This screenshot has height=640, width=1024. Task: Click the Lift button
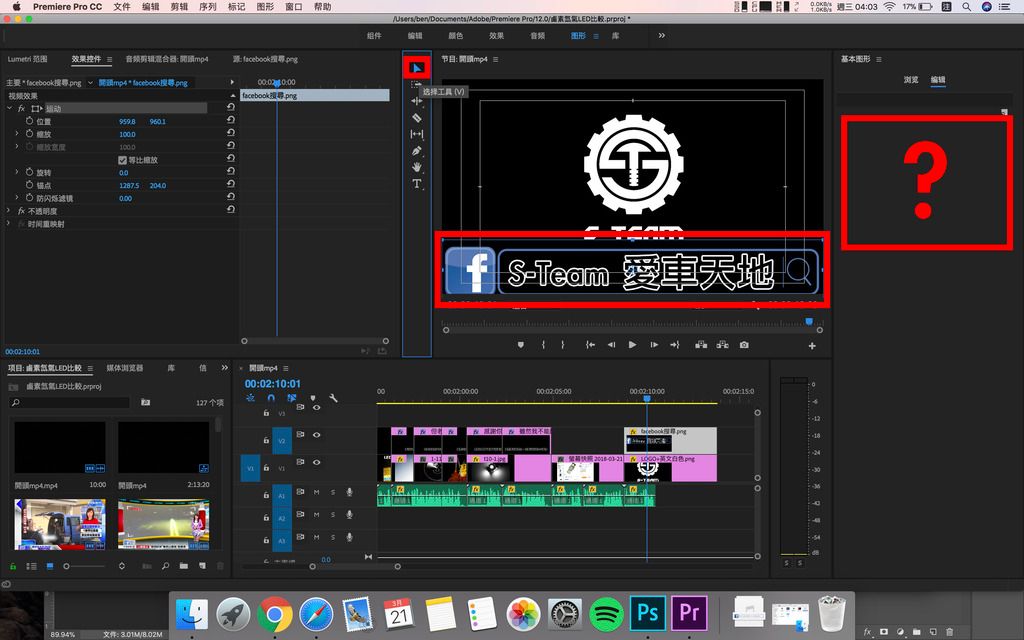tap(701, 345)
